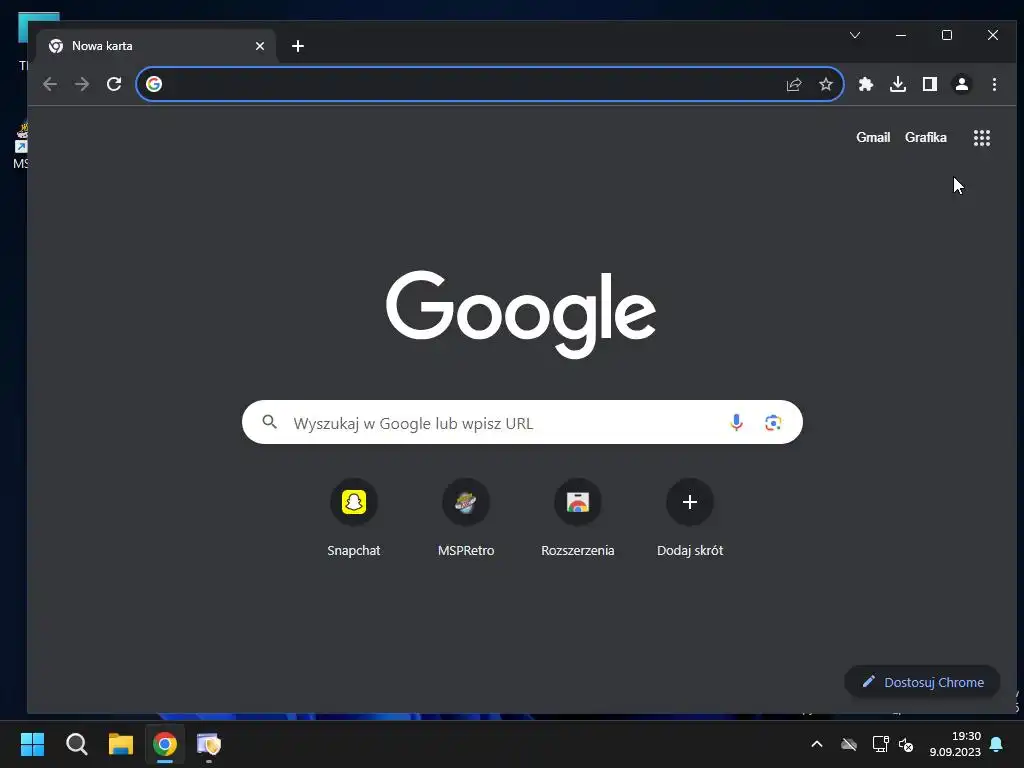
Task: Search by image with Google Lens icon
Action: click(773, 423)
